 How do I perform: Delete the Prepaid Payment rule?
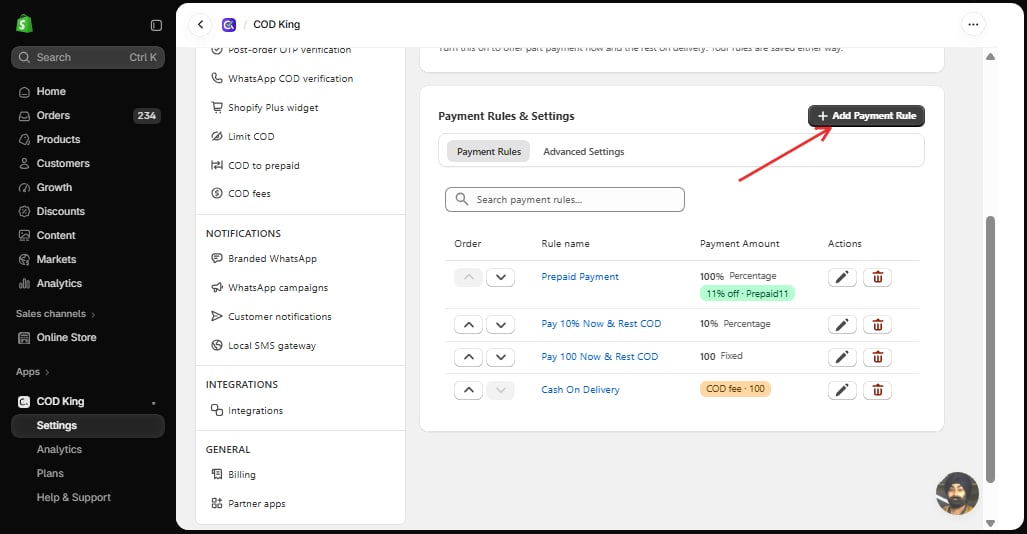pos(878,277)
